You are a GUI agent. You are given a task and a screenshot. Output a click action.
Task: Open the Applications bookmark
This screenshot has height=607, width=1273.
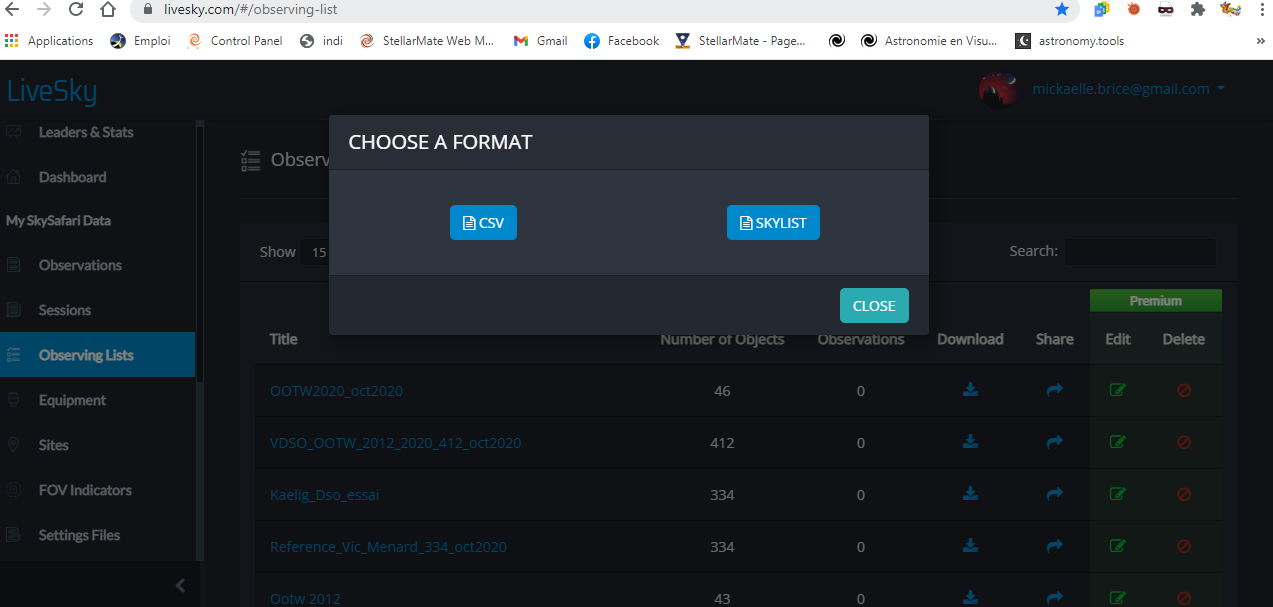[x=49, y=41]
